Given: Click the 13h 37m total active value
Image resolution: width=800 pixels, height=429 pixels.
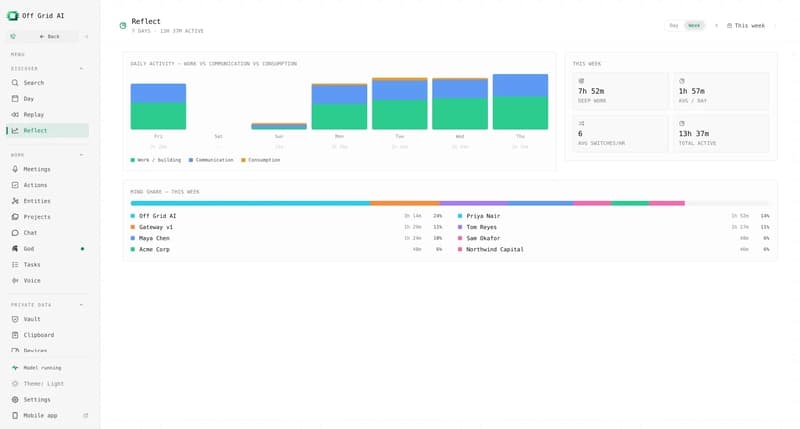Looking at the screenshot, I should click(693, 134).
